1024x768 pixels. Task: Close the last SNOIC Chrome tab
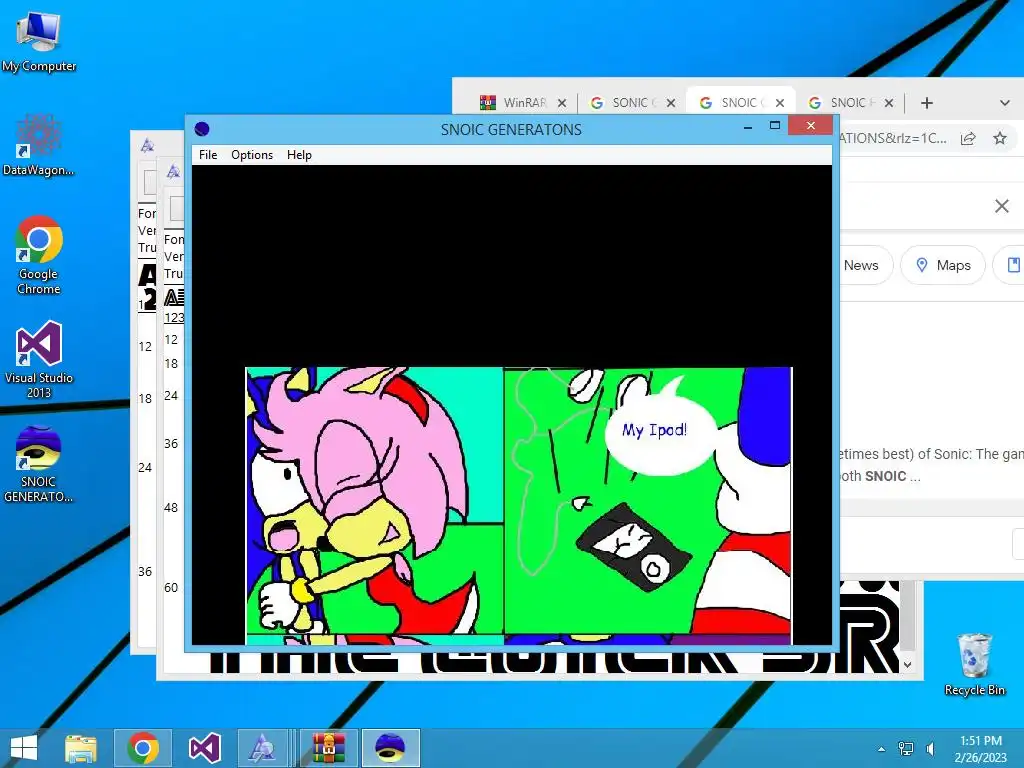tap(889, 103)
